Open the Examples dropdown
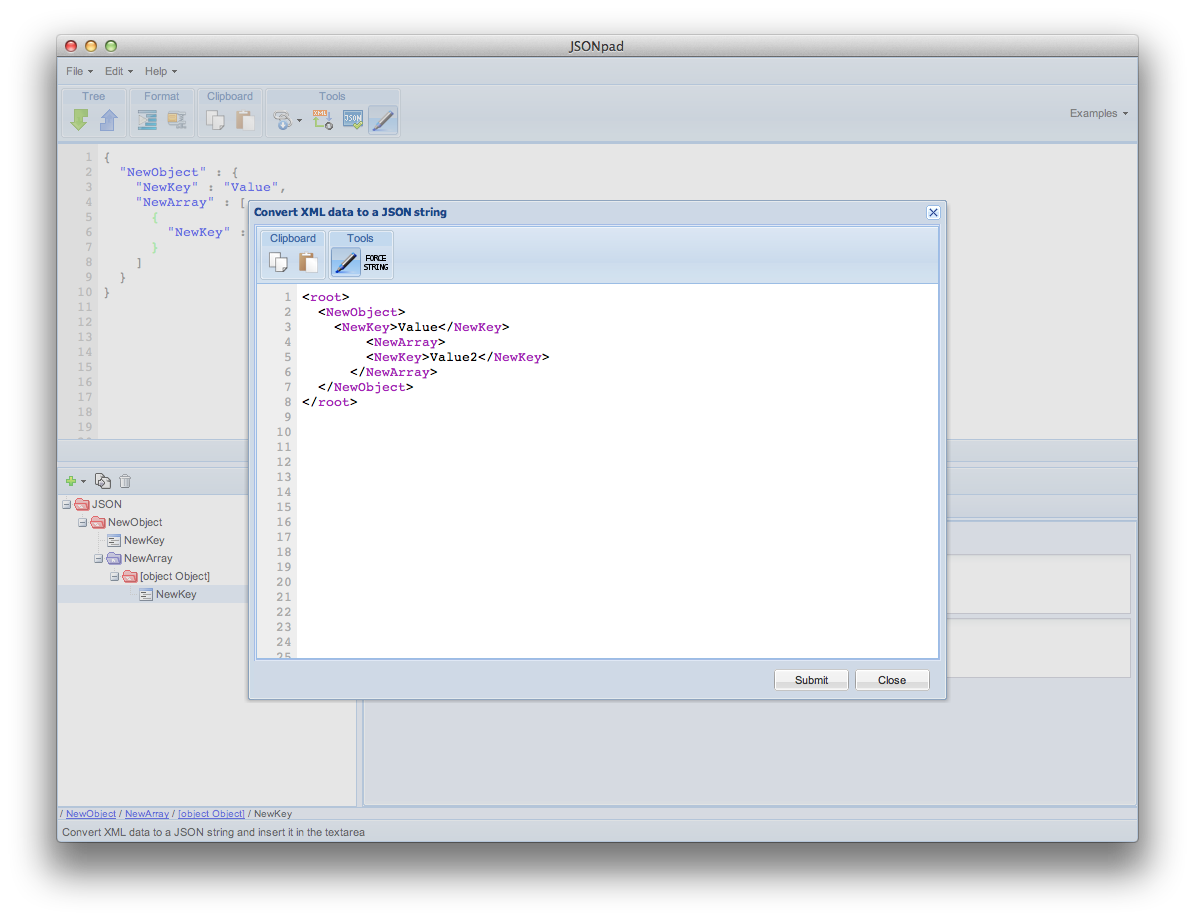The image size is (1195, 921). point(1098,113)
